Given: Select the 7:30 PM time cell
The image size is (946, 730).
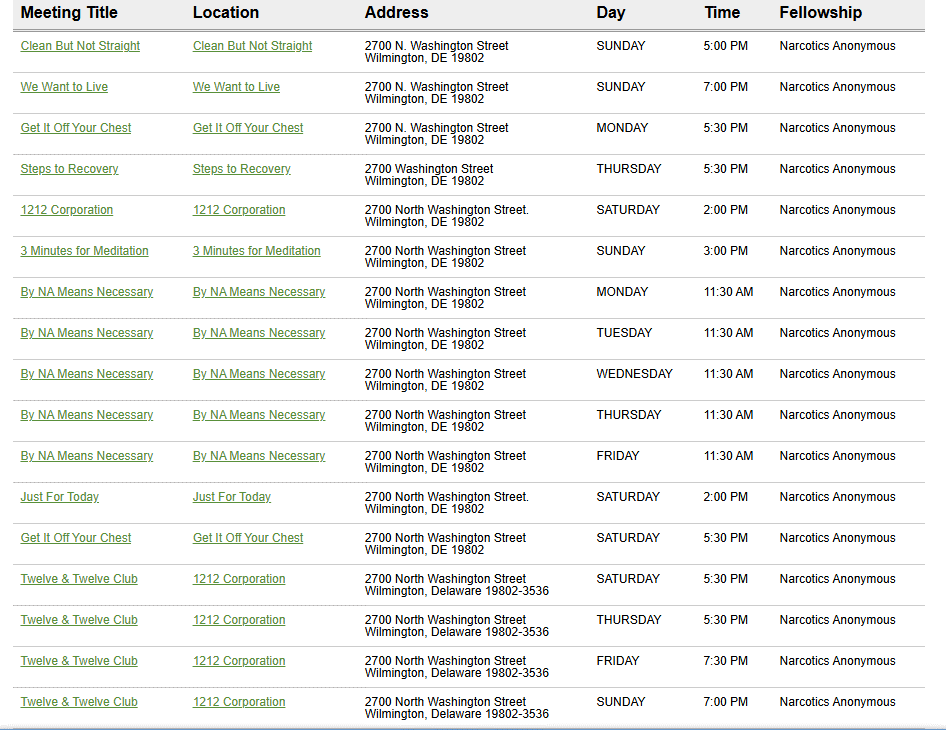Looking at the screenshot, I should pos(725,661).
